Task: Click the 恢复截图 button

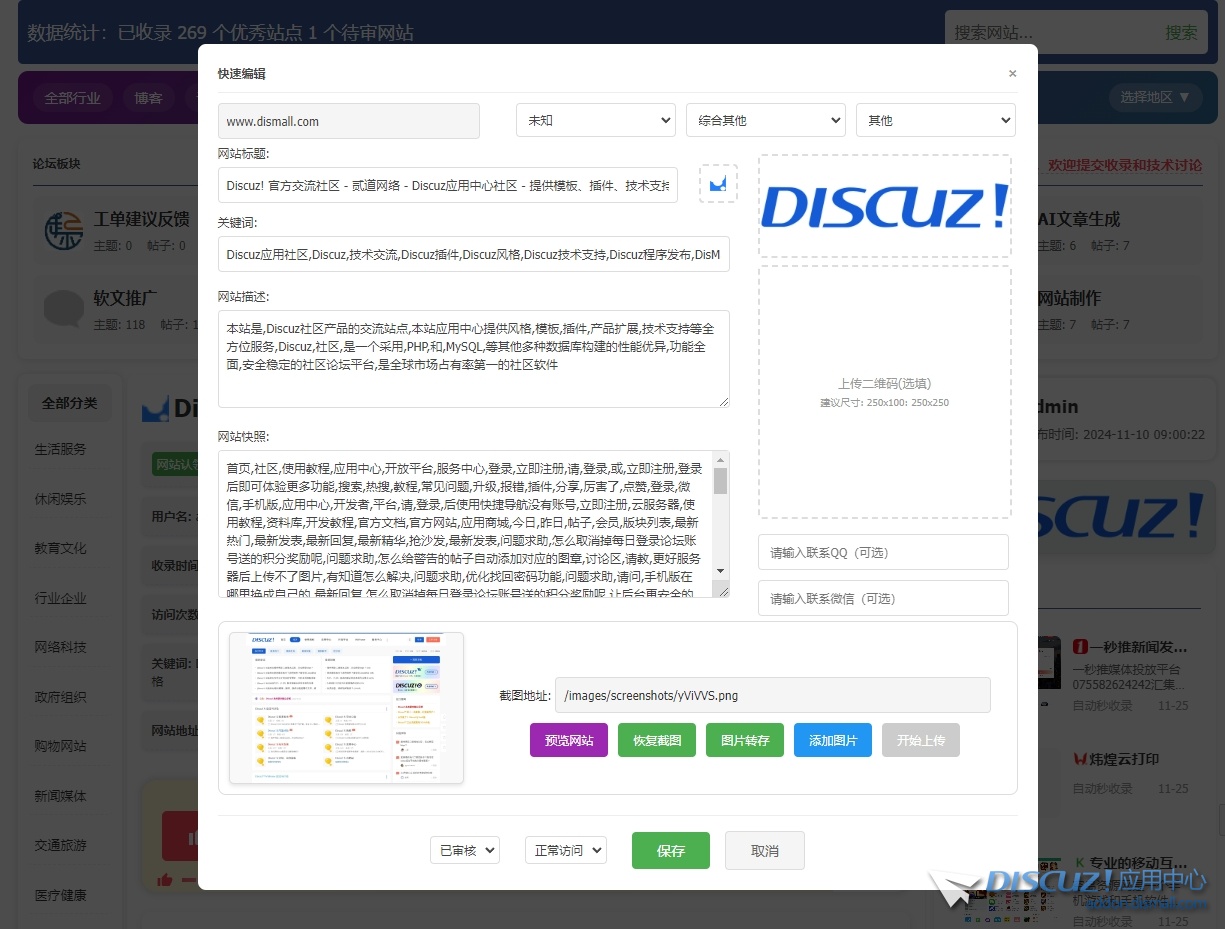Action: (x=657, y=741)
